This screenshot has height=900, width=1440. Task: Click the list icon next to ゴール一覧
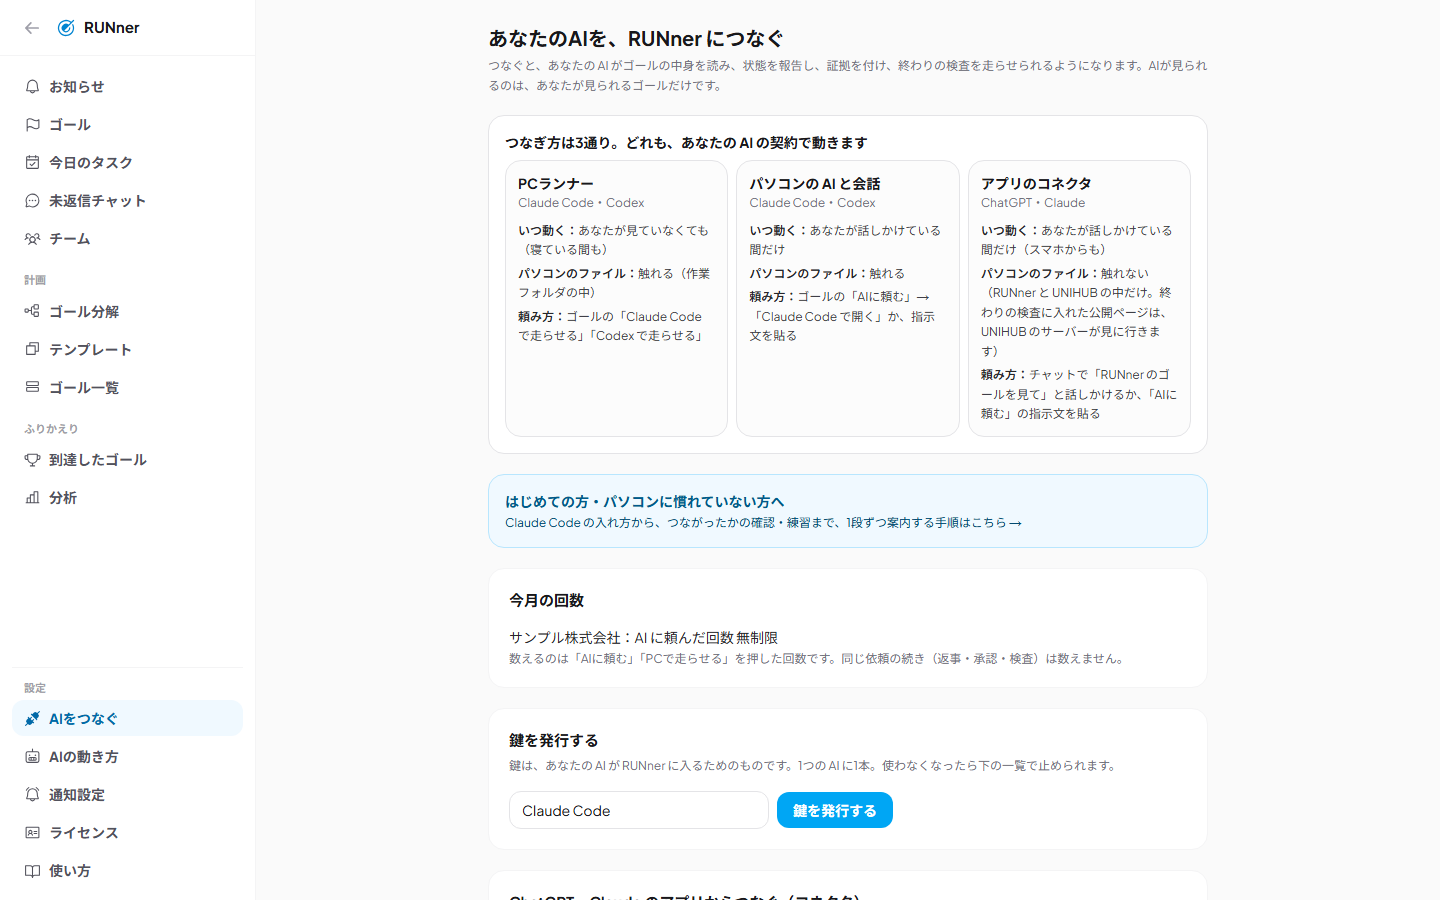click(32, 388)
